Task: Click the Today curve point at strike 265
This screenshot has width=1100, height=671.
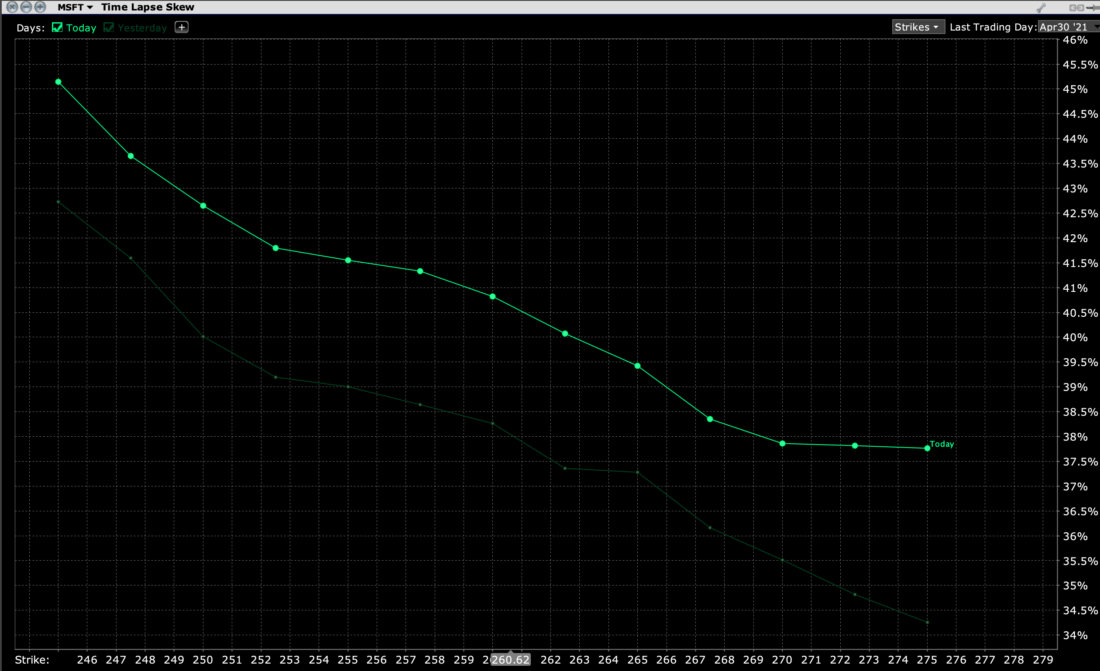Action: [637, 366]
